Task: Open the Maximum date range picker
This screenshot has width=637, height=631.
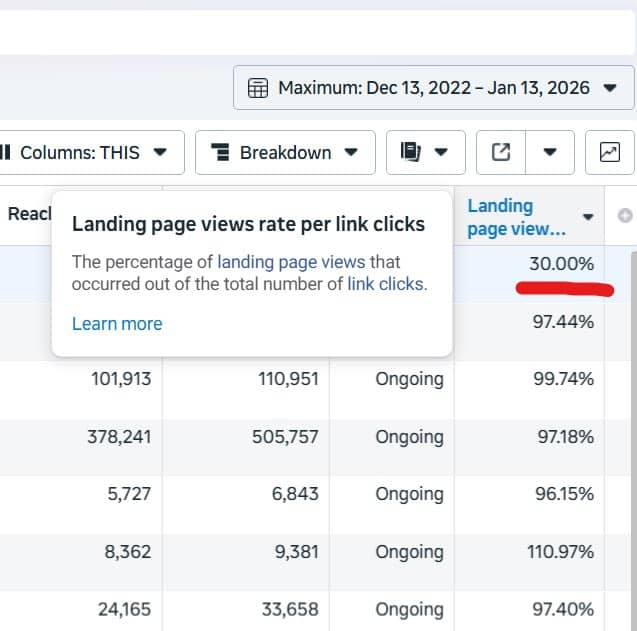Action: click(x=433, y=88)
